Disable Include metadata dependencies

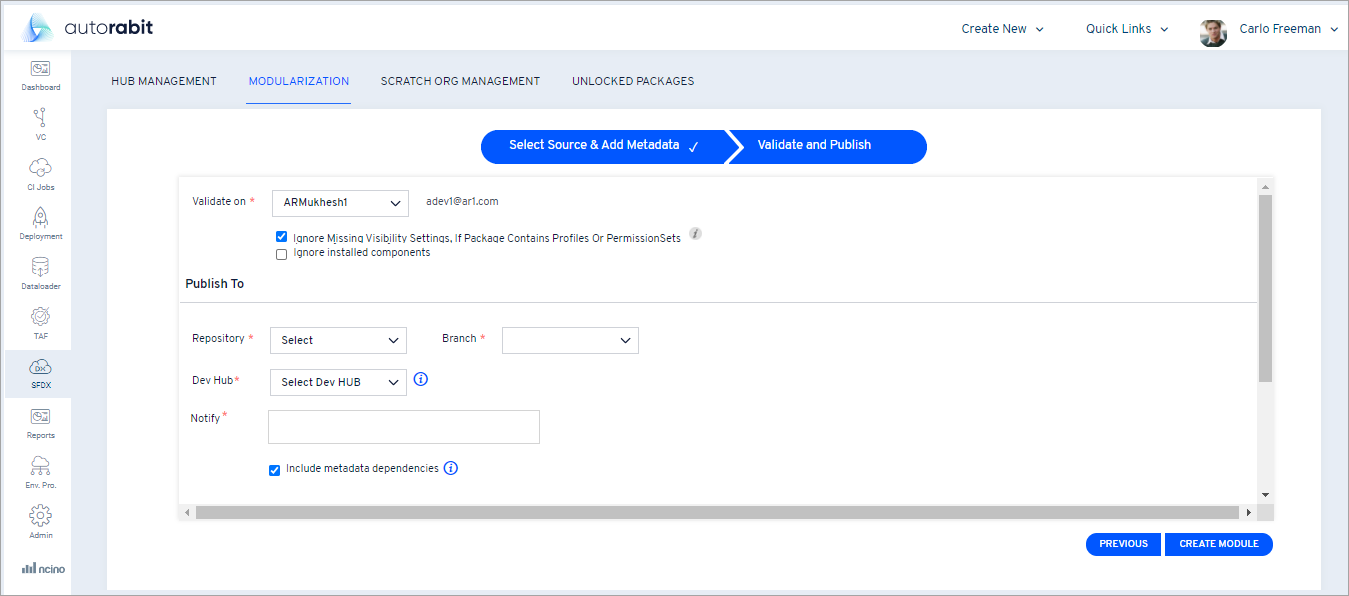[x=274, y=469]
